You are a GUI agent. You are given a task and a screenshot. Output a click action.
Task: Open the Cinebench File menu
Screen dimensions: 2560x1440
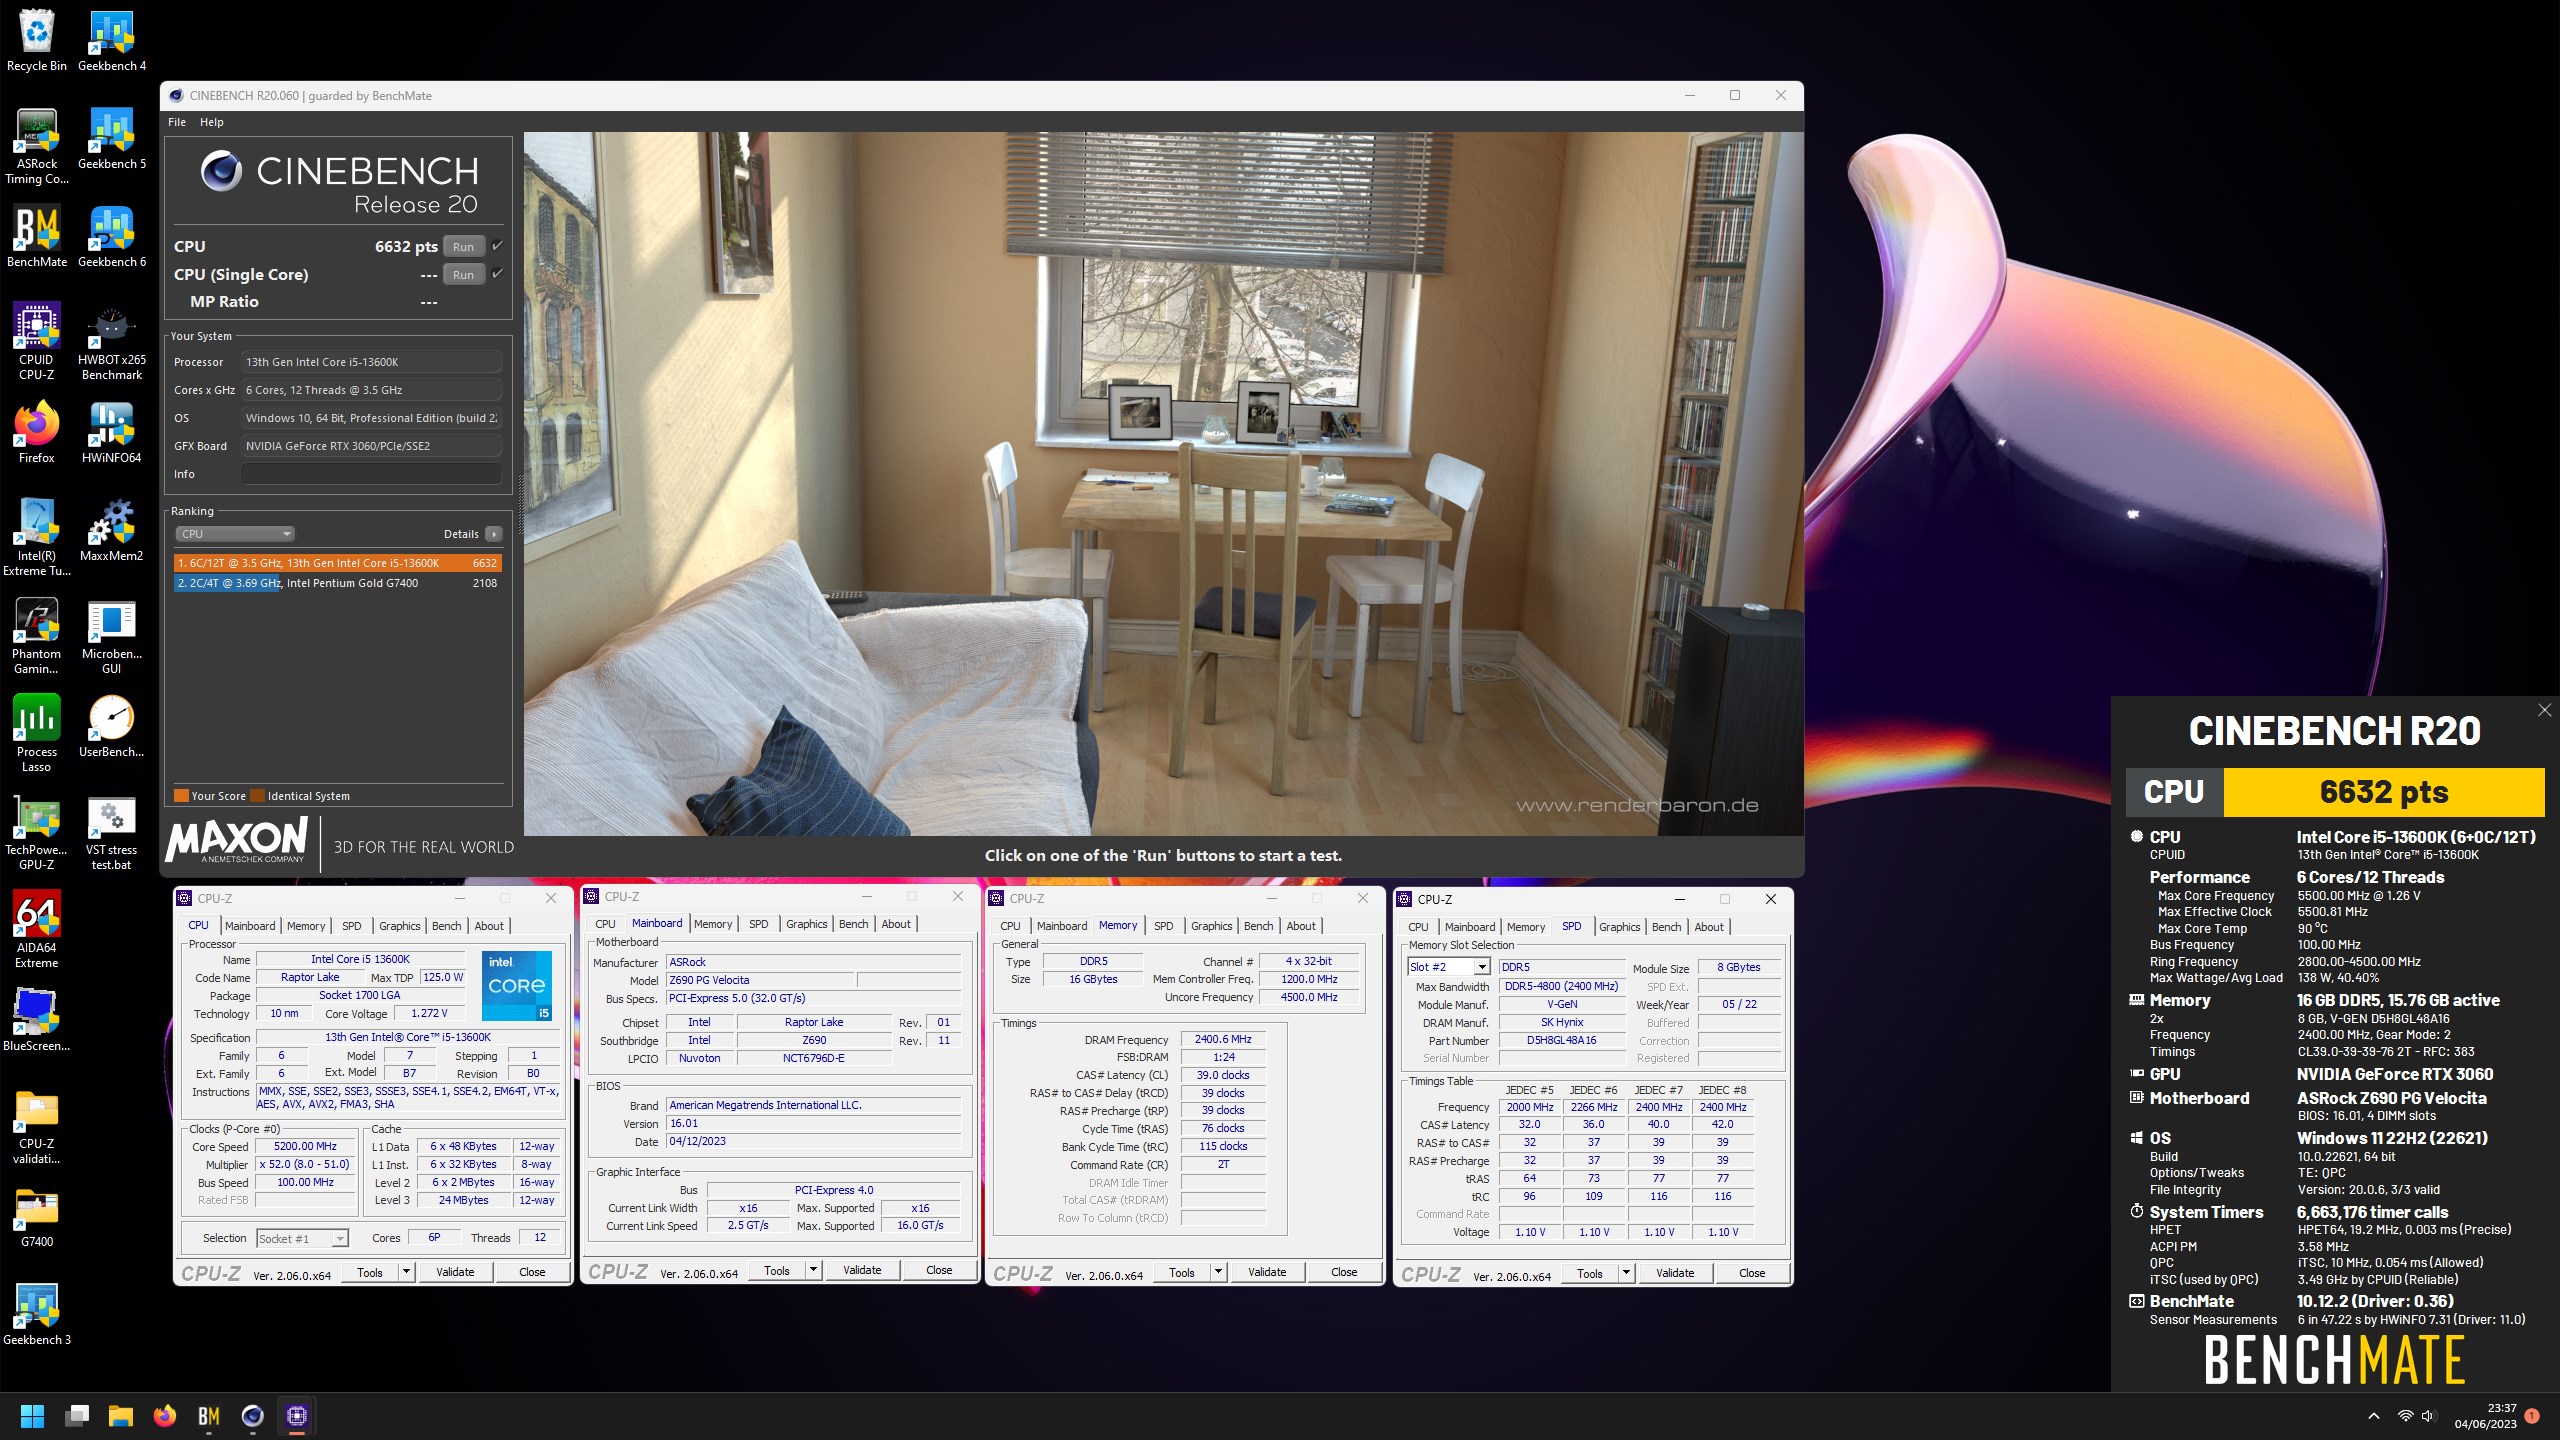(177, 122)
